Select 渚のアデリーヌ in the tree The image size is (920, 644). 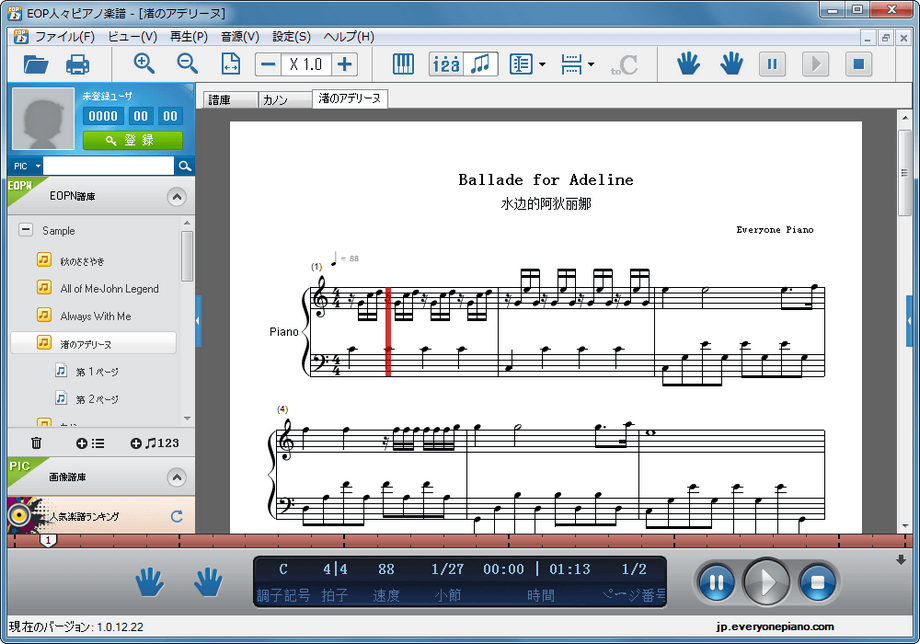click(93, 343)
